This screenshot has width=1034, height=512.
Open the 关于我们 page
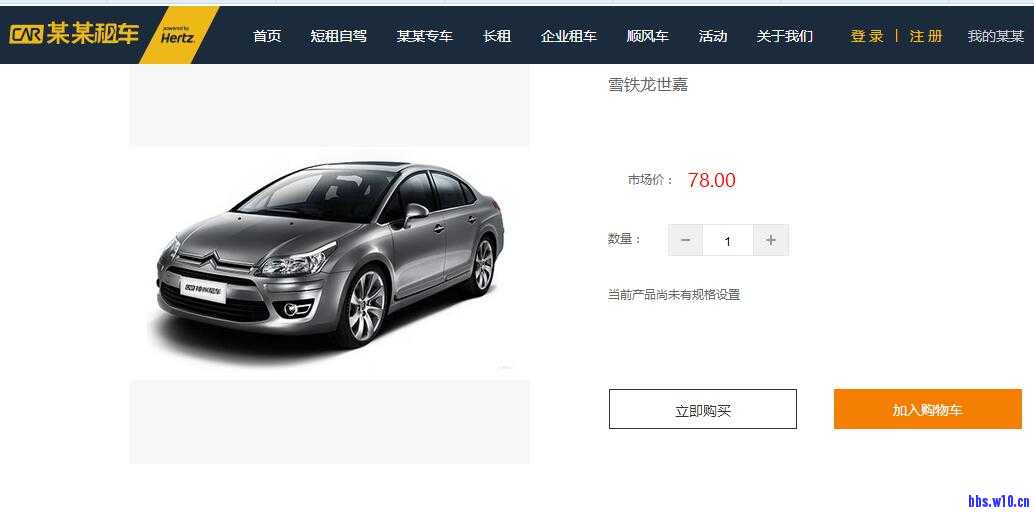pyautogui.click(x=785, y=36)
